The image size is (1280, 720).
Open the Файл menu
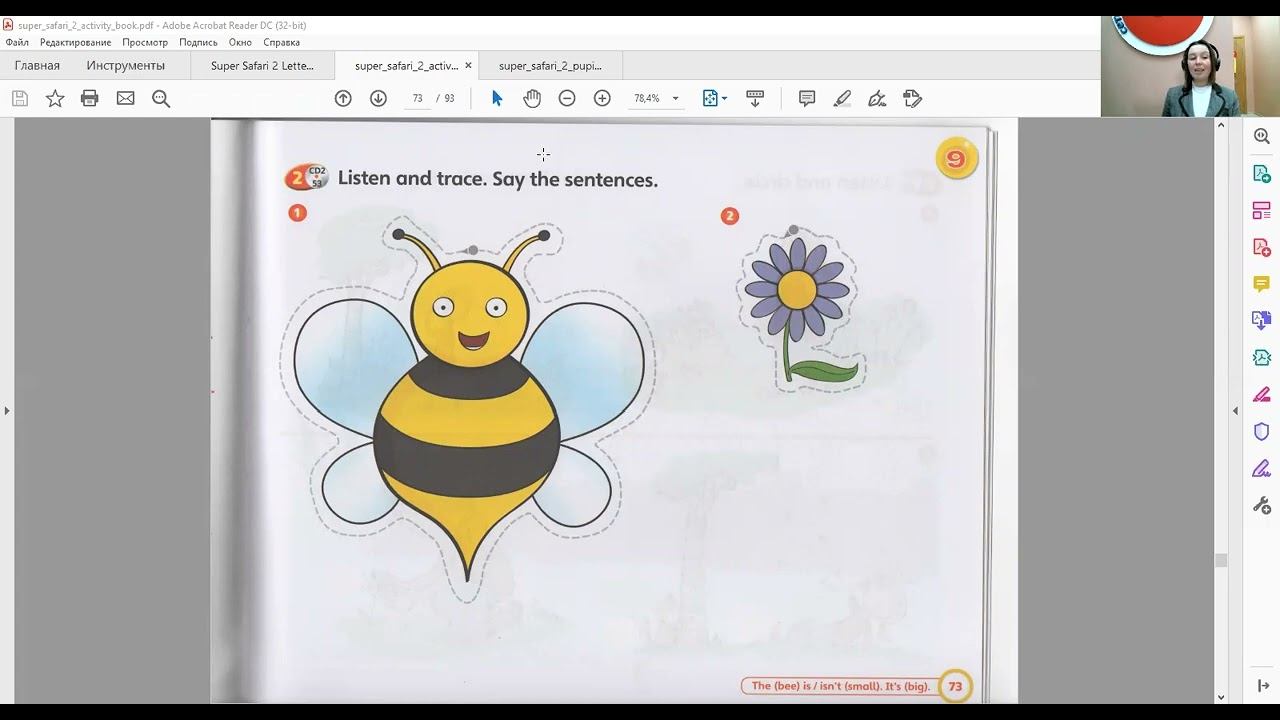point(17,42)
